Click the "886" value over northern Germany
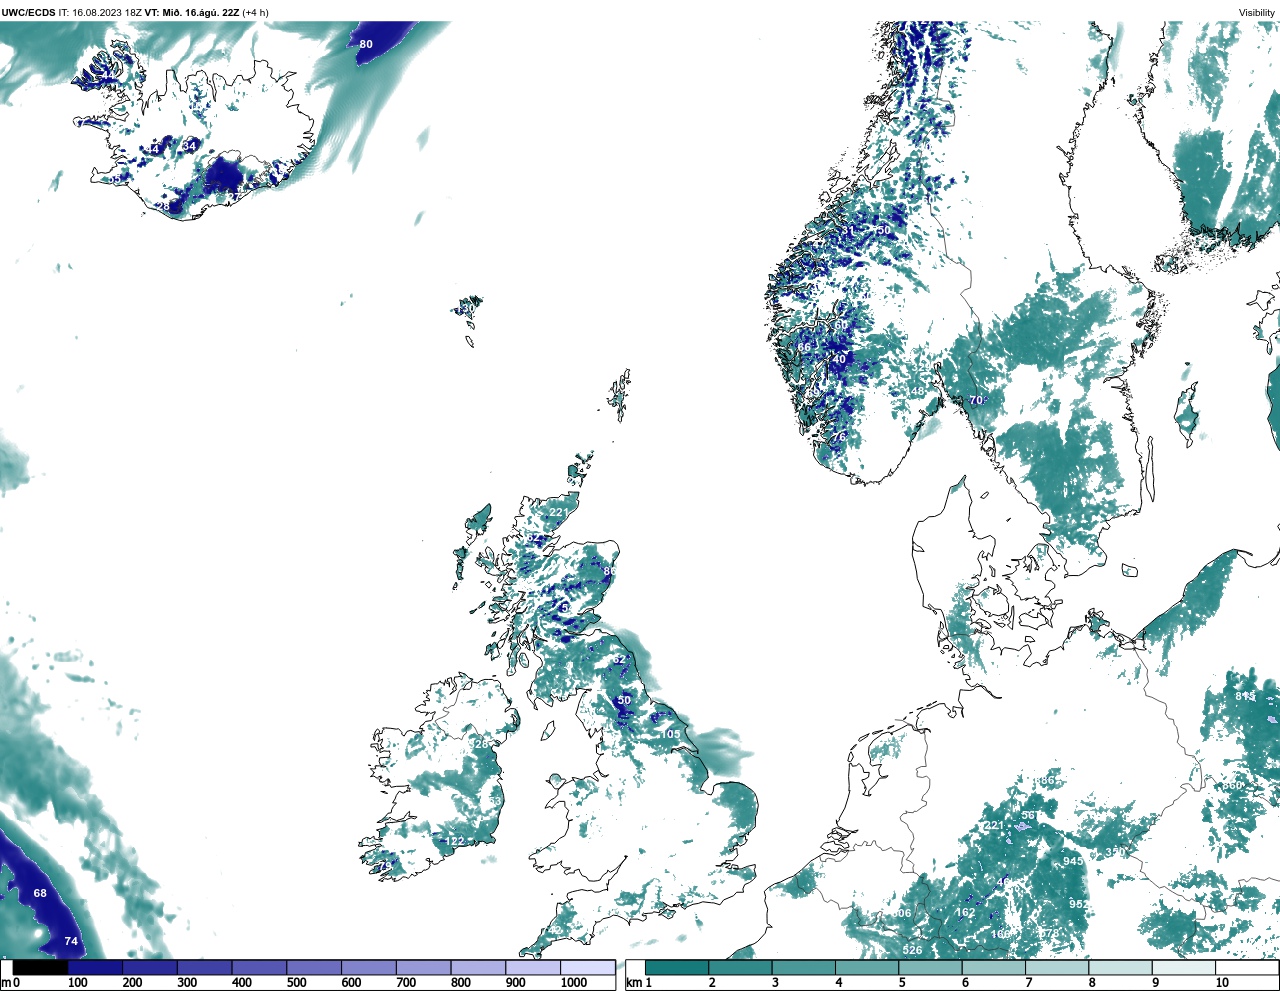1280x991 pixels. tap(1045, 781)
